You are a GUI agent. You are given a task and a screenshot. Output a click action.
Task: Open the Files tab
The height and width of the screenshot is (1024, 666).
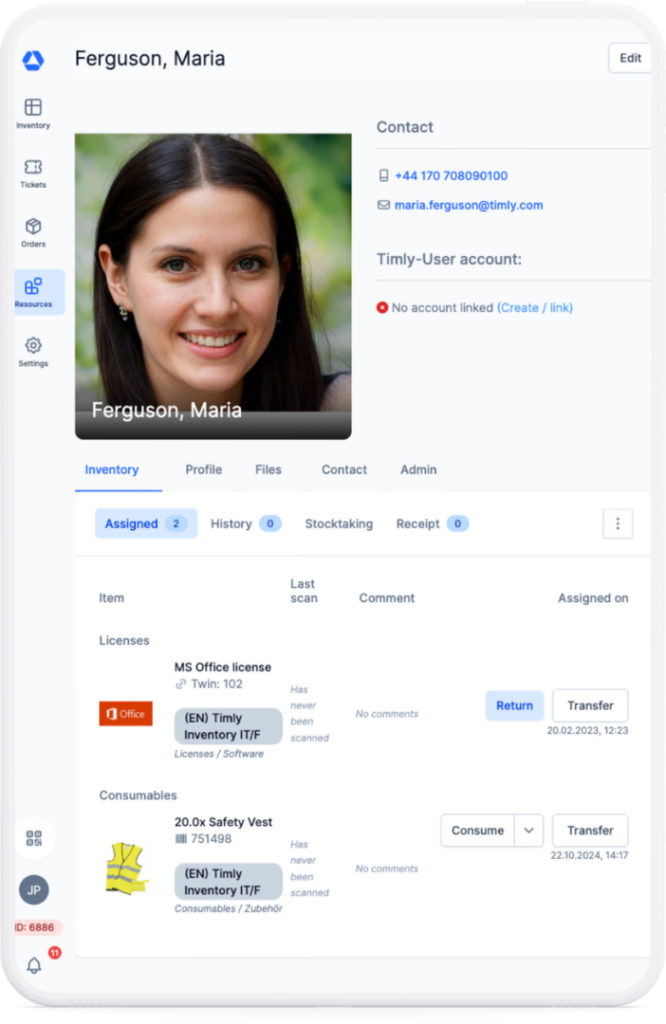tap(268, 469)
